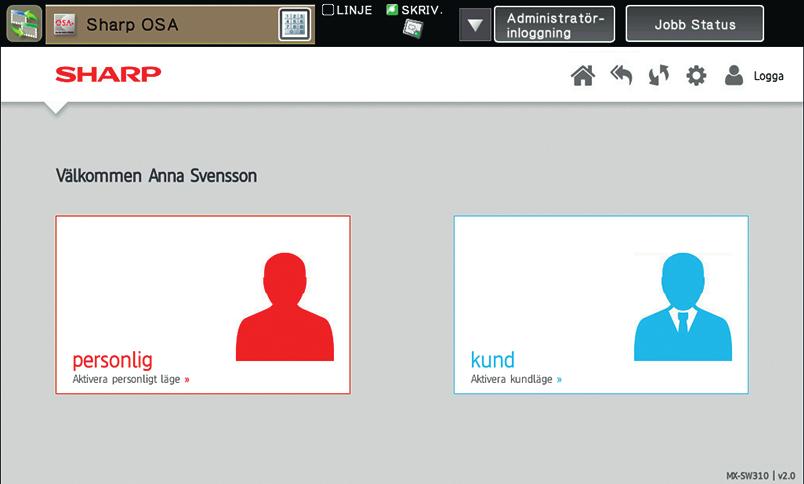The width and height of the screenshot is (804, 484).
Task: Click the user profile icon
Action: [x=734, y=75]
